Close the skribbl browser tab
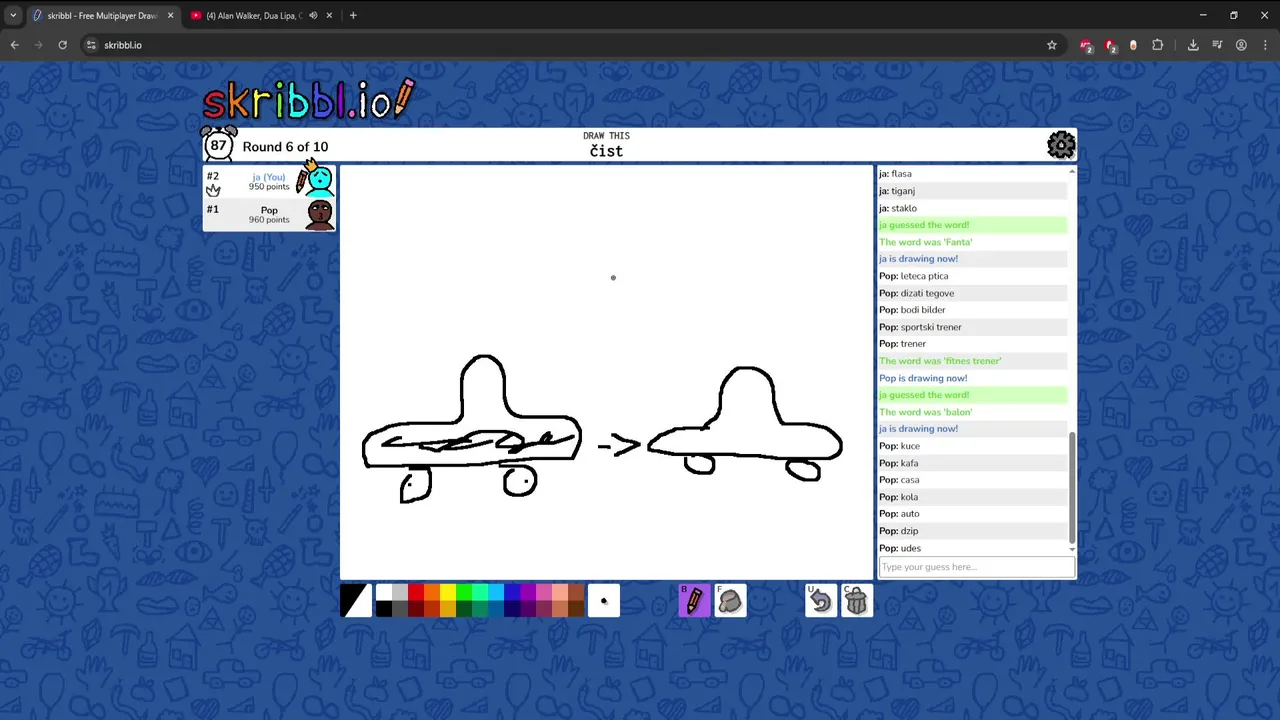The width and height of the screenshot is (1280, 720). tap(170, 16)
